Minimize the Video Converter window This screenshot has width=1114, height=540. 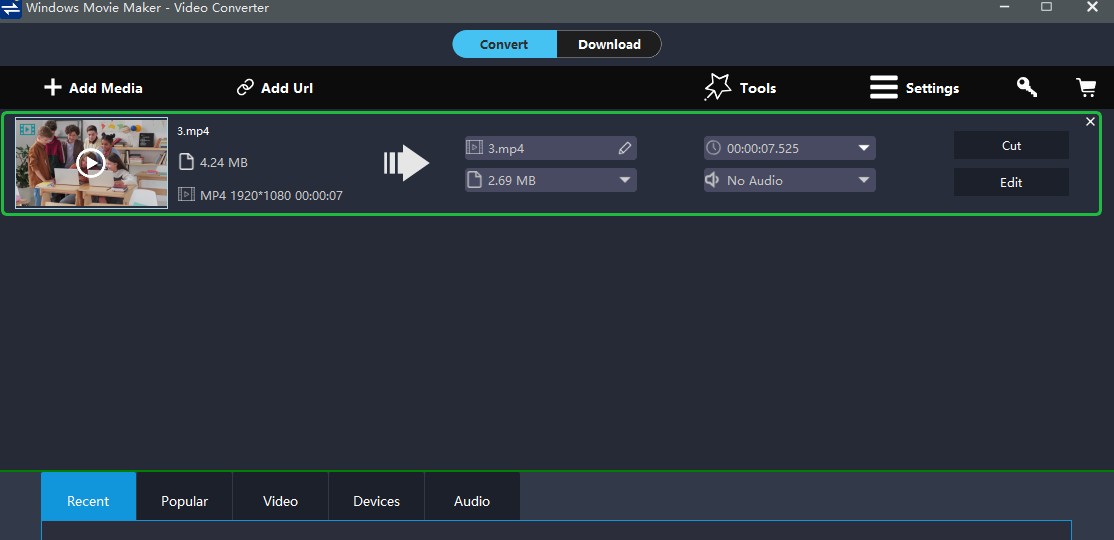pyautogui.click(x=1005, y=7)
